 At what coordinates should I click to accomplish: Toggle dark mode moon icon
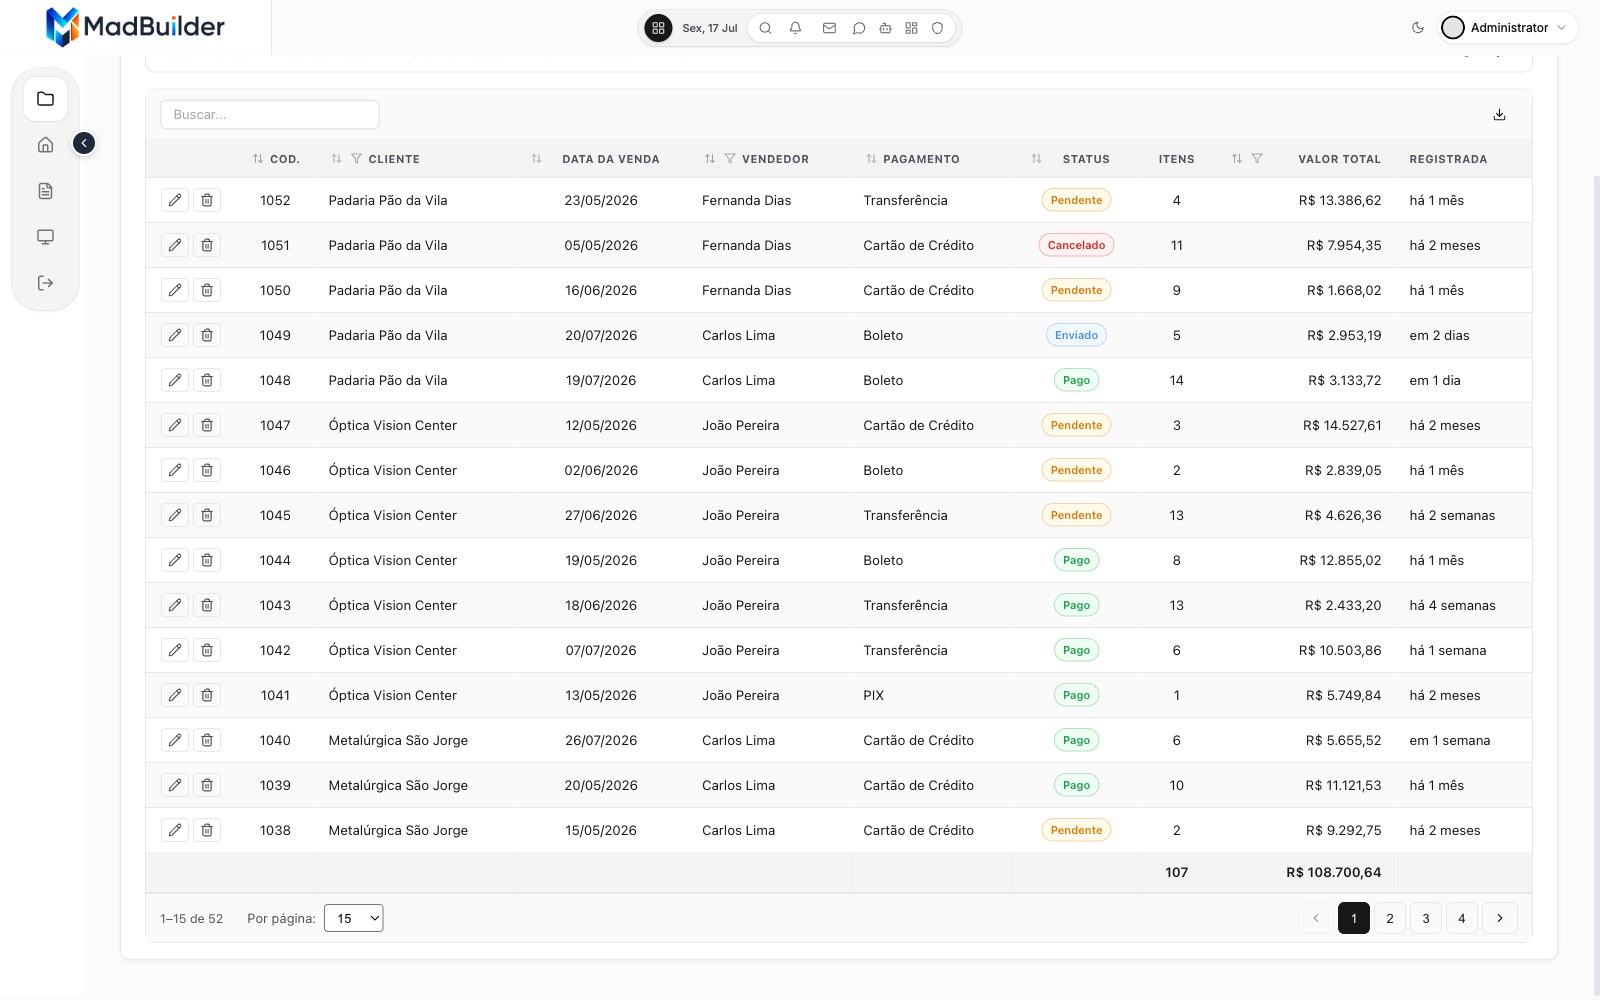(x=1417, y=28)
